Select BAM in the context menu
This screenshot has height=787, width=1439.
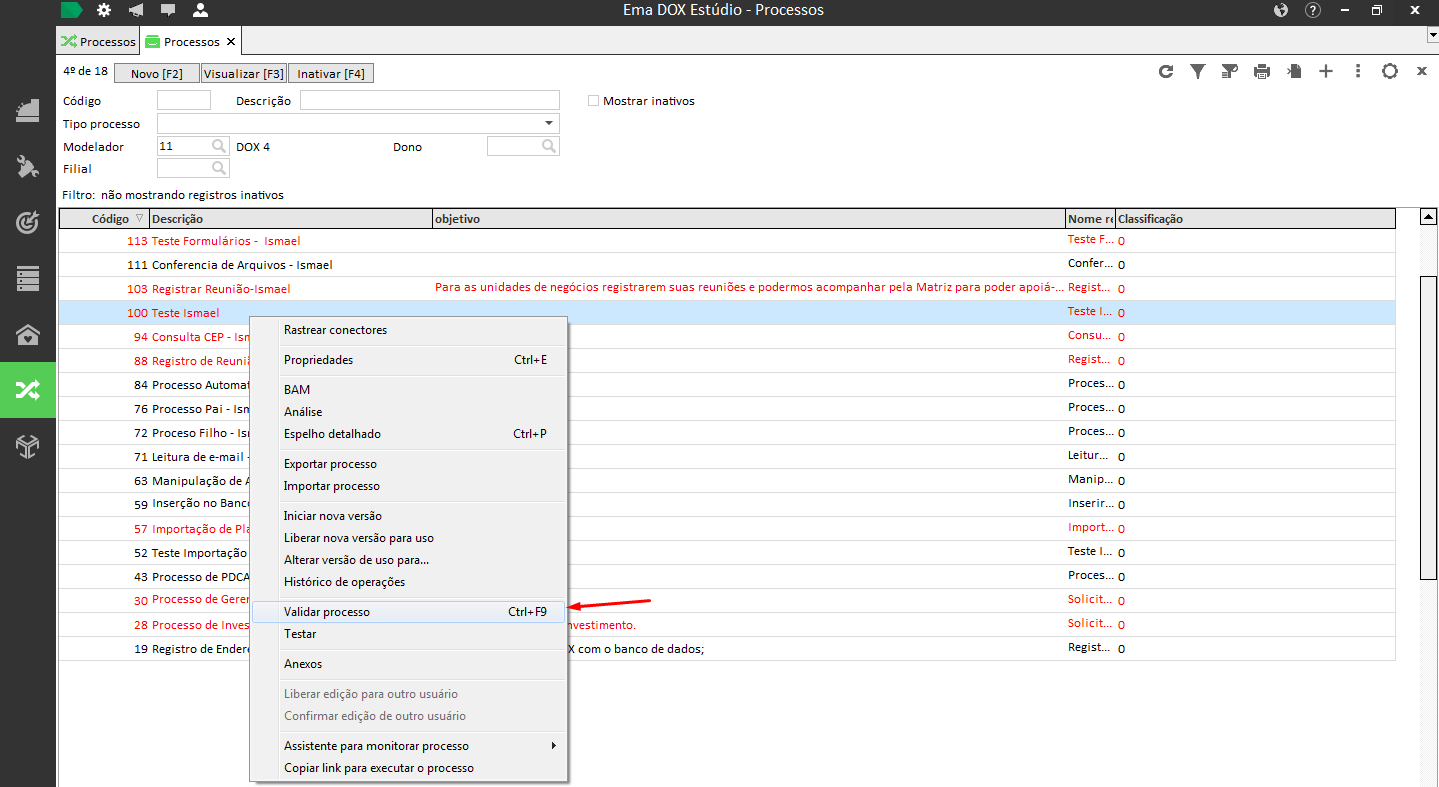410,390
